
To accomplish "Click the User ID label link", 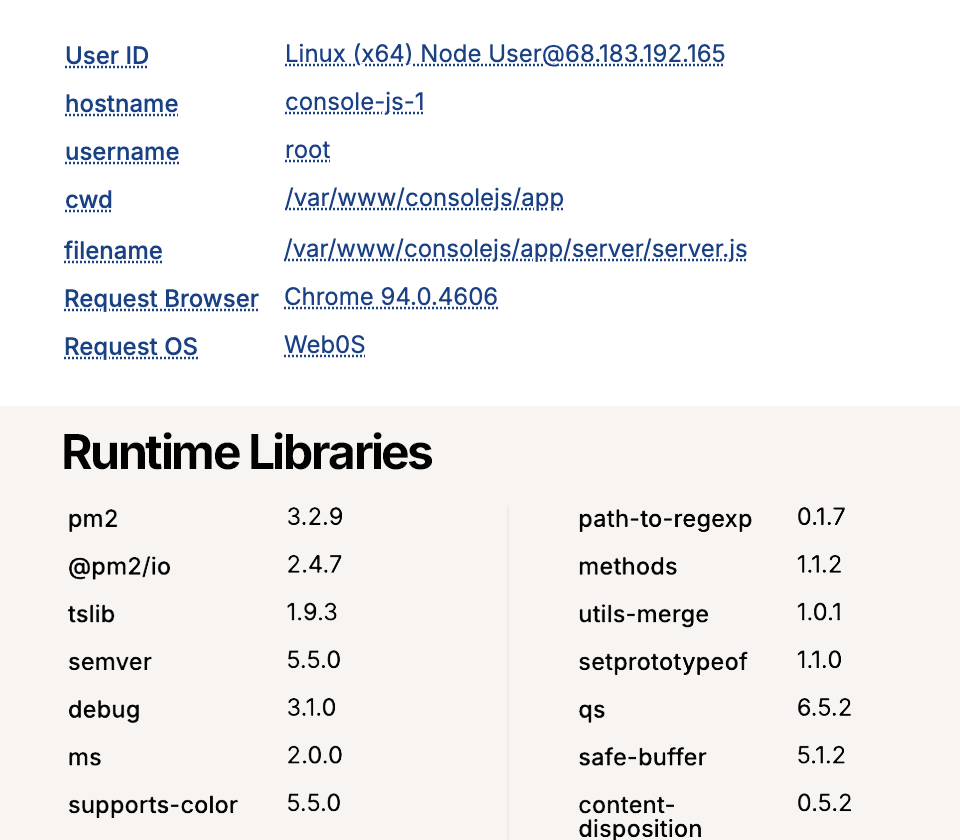I will 107,56.
